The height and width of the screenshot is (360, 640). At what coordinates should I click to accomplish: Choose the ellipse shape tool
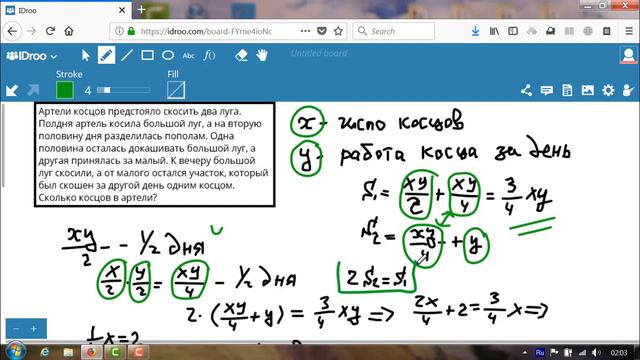[x=168, y=56]
